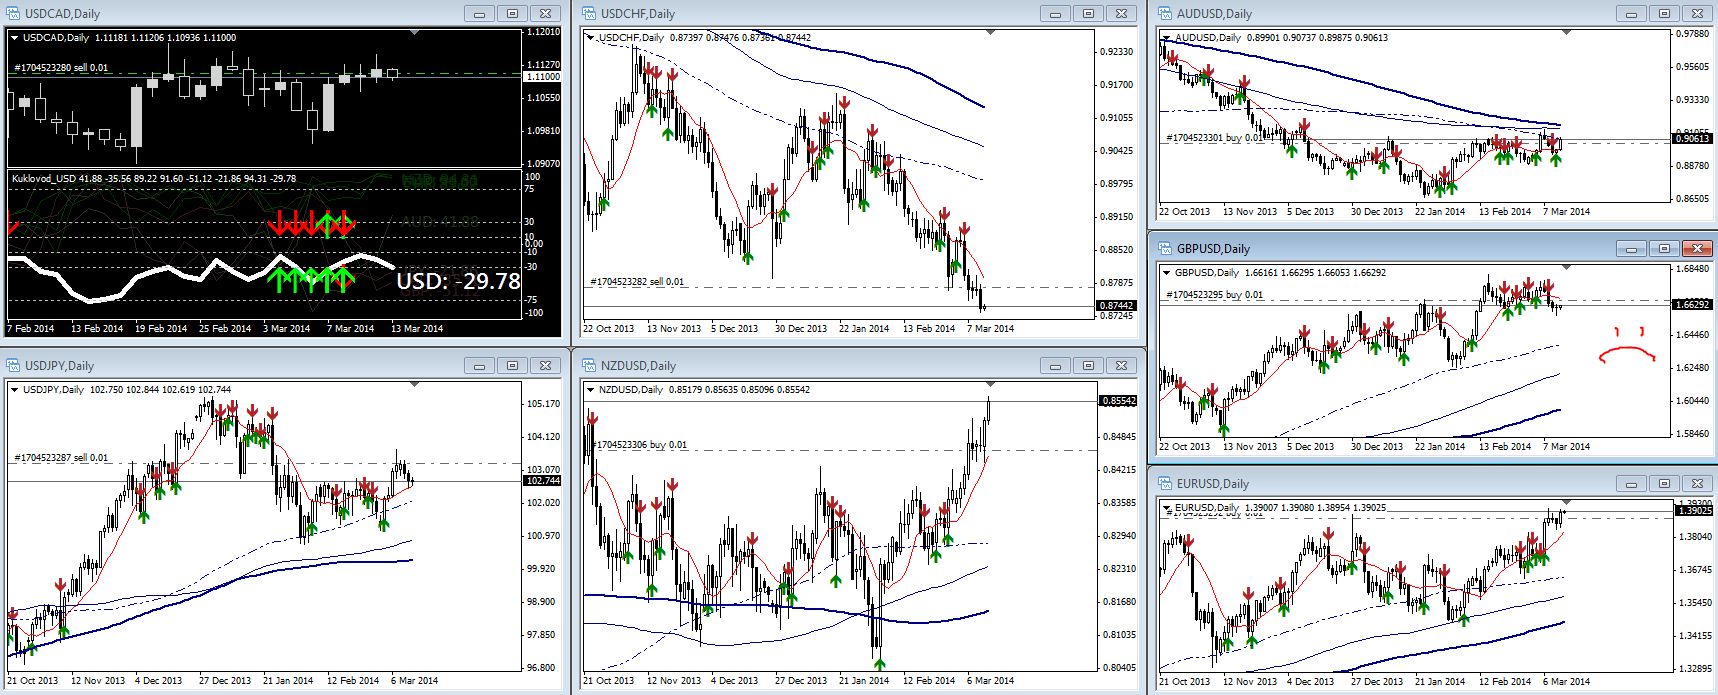Open the dropdown triangle beside EURUSD,Daily chart label
The height and width of the screenshot is (695, 1718).
1167,508
